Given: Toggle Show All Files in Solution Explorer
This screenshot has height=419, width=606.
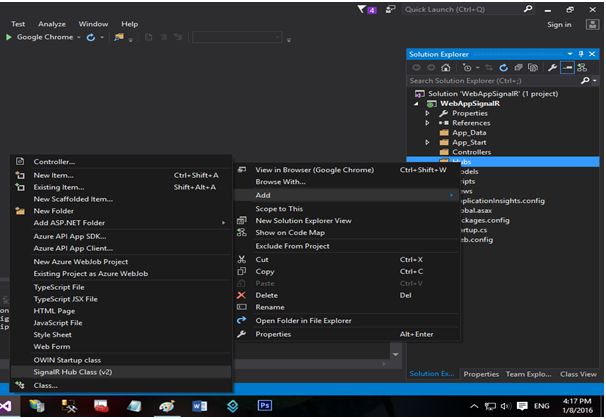Looking at the screenshot, I should pos(533,68).
